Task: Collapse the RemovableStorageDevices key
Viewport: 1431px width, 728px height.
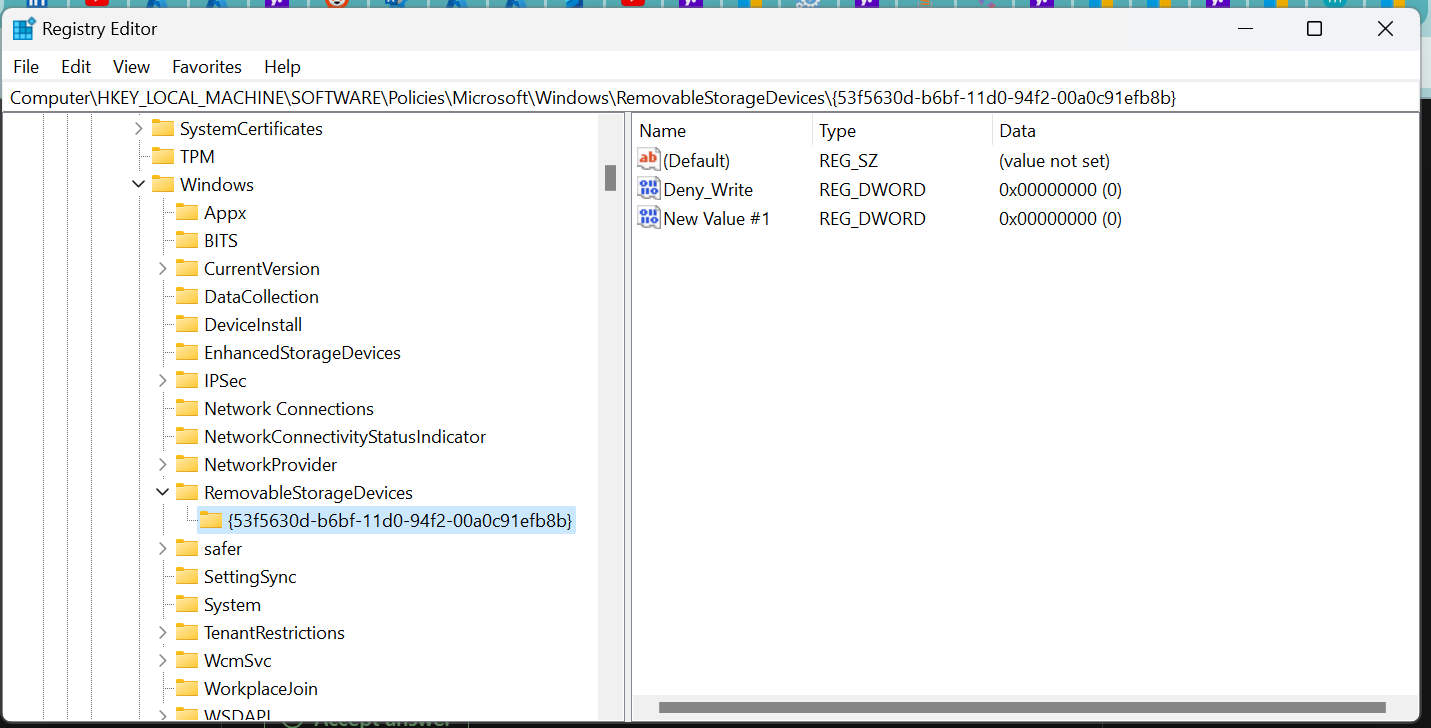Action: pyautogui.click(x=163, y=492)
